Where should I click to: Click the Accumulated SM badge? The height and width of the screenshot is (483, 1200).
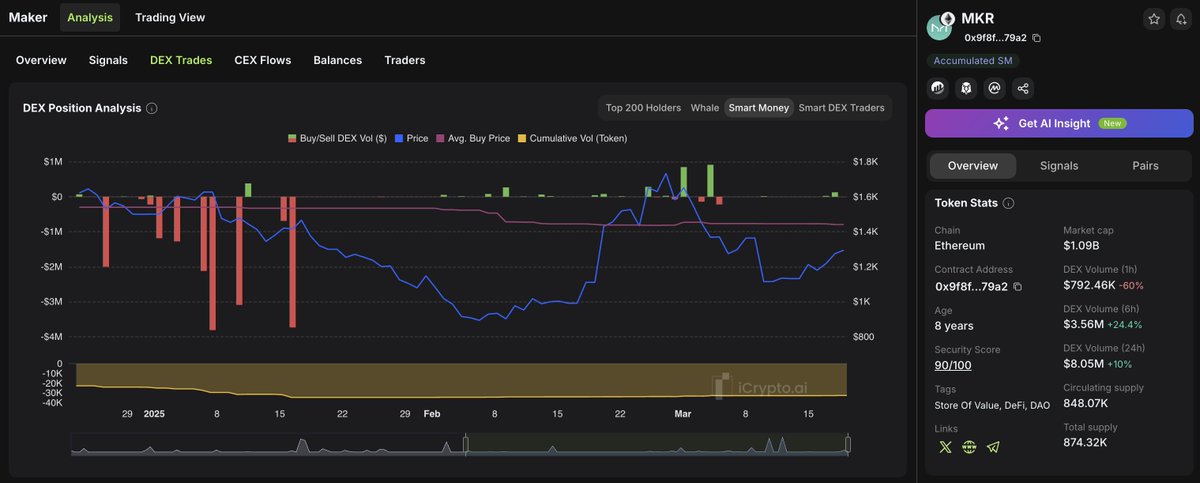point(973,61)
